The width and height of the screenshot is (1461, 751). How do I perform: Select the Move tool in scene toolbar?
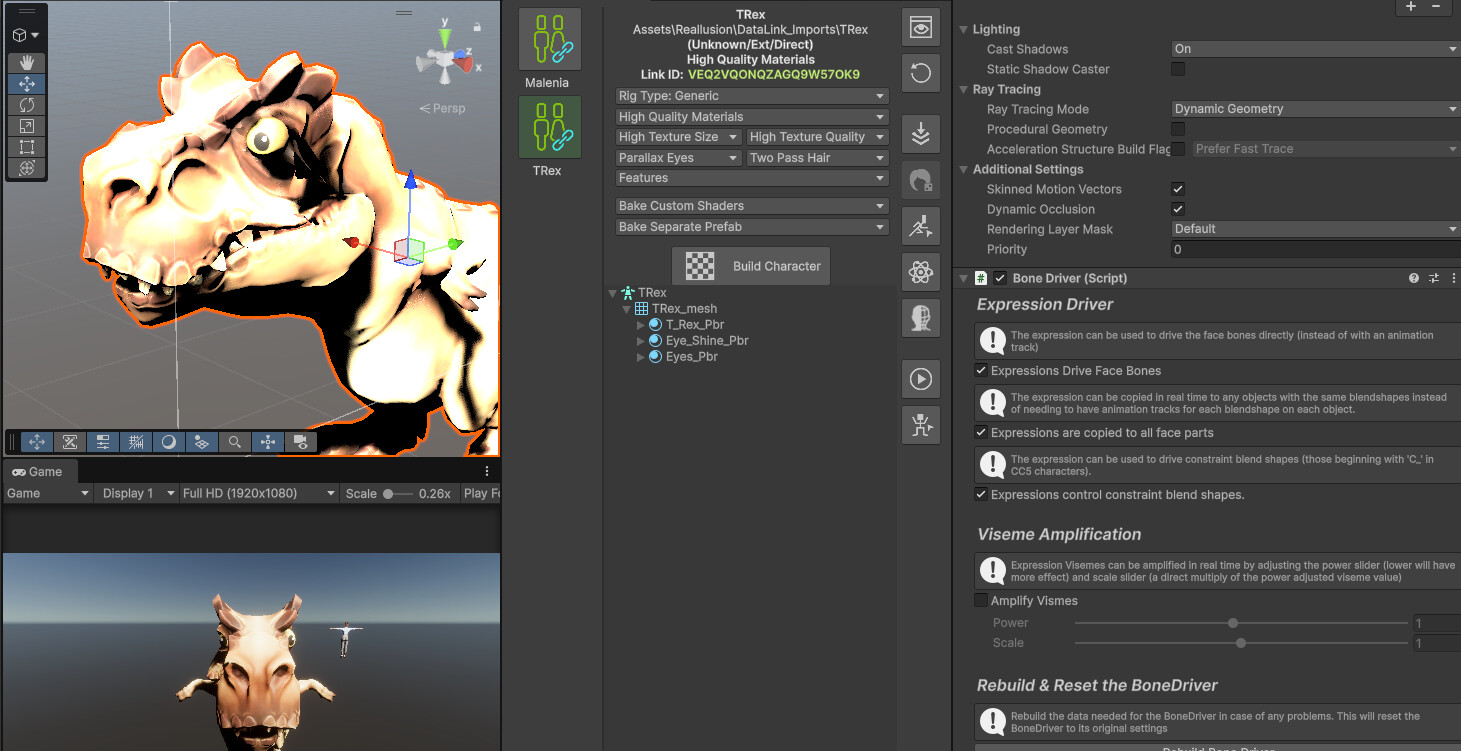(27, 84)
